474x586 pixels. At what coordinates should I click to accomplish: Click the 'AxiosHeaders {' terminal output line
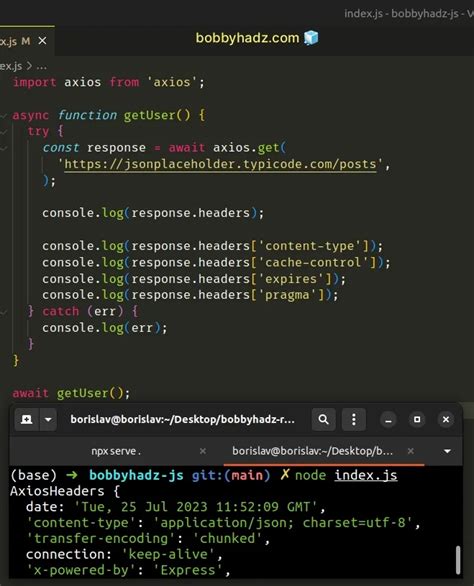coord(65,491)
